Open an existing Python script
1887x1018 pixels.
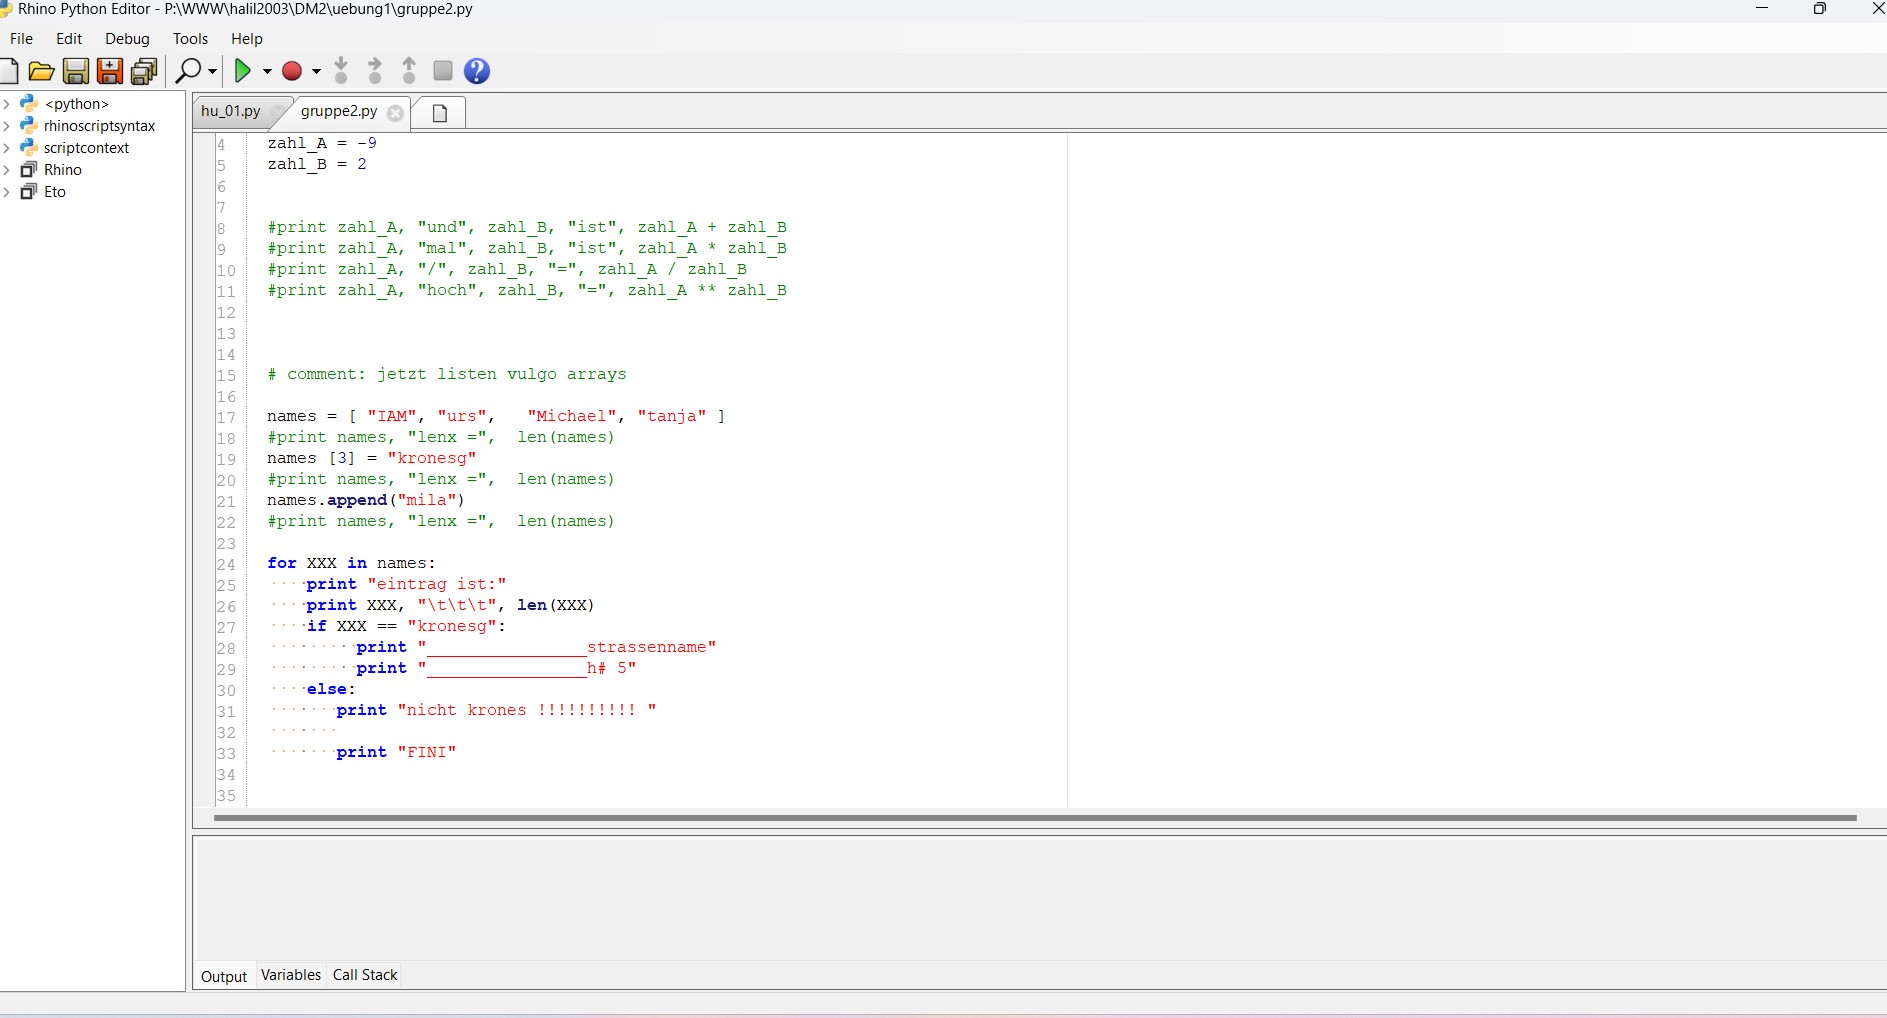[41, 70]
